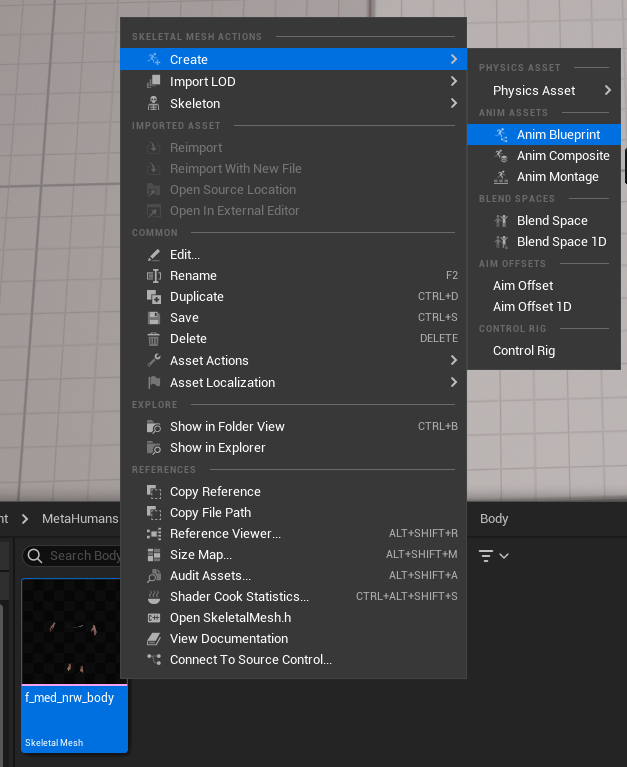Image resolution: width=627 pixels, height=767 pixels.
Task: Click the Save floppy disk icon
Action: 153,318
